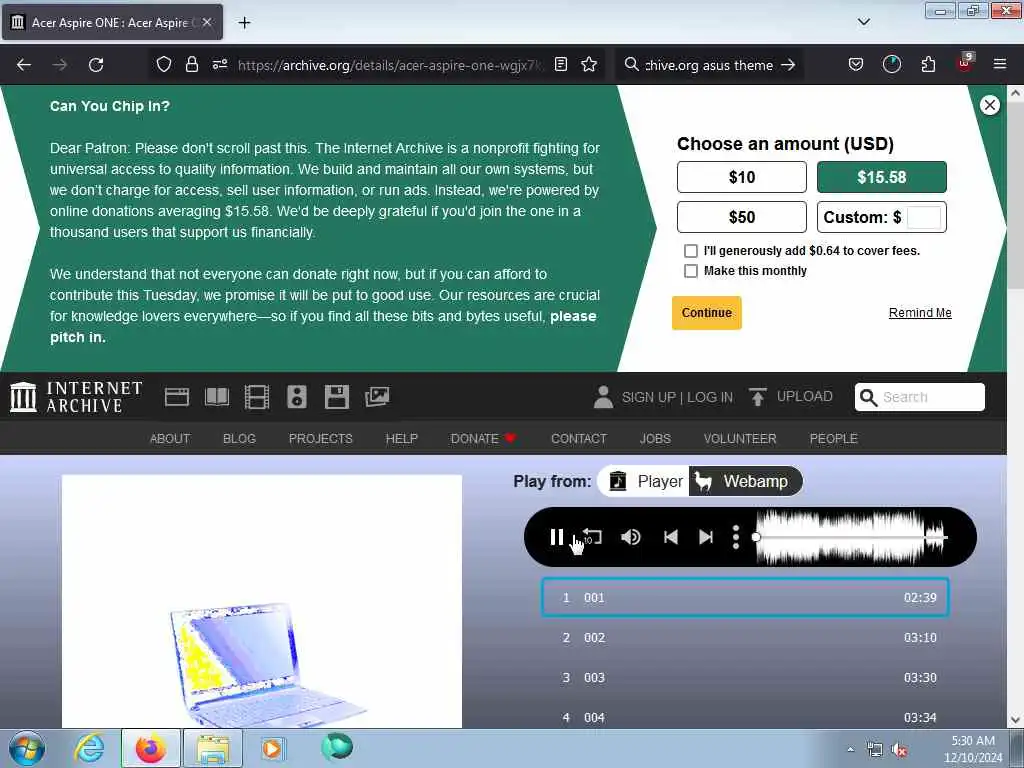Open the tracking protection shield icon

[x=164, y=64]
